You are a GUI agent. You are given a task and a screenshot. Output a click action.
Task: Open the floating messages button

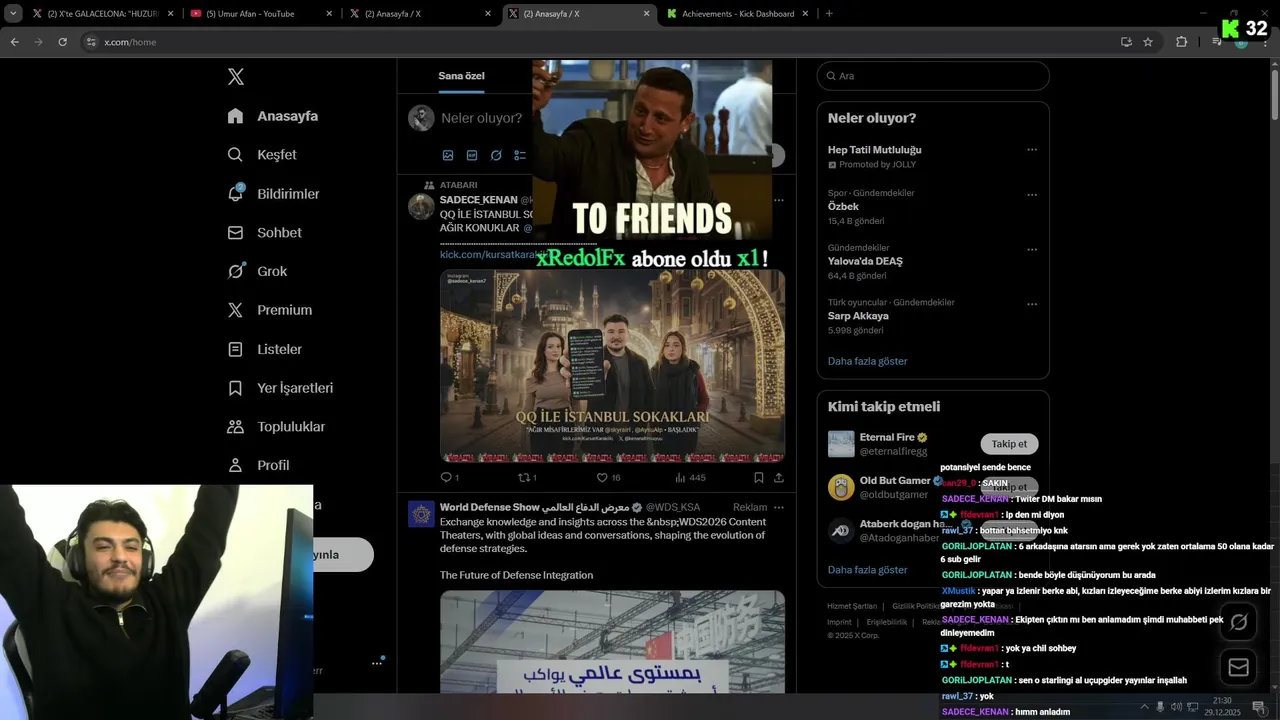[x=1238, y=667]
